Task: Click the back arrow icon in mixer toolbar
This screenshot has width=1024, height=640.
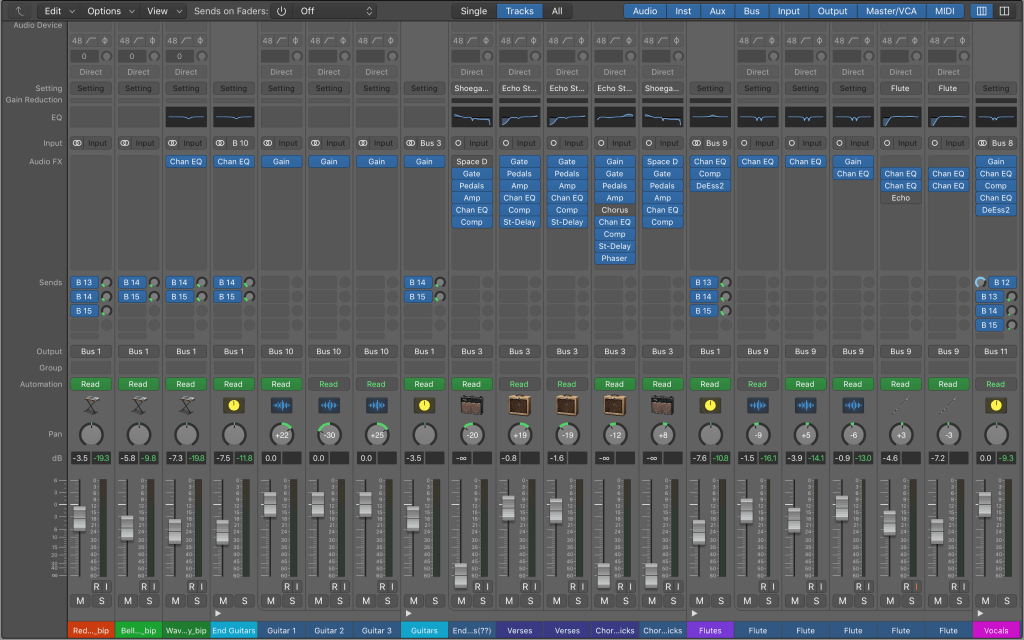Action: [18, 11]
